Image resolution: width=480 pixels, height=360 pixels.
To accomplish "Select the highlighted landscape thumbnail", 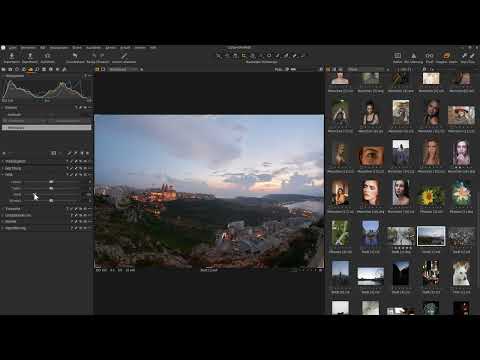I will [x=431, y=236].
